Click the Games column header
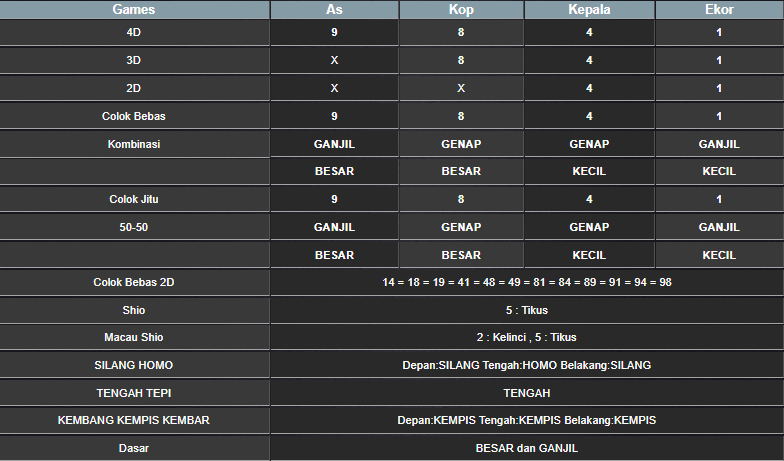Image resolution: width=784 pixels, height=461 pixels. [134, 10]
